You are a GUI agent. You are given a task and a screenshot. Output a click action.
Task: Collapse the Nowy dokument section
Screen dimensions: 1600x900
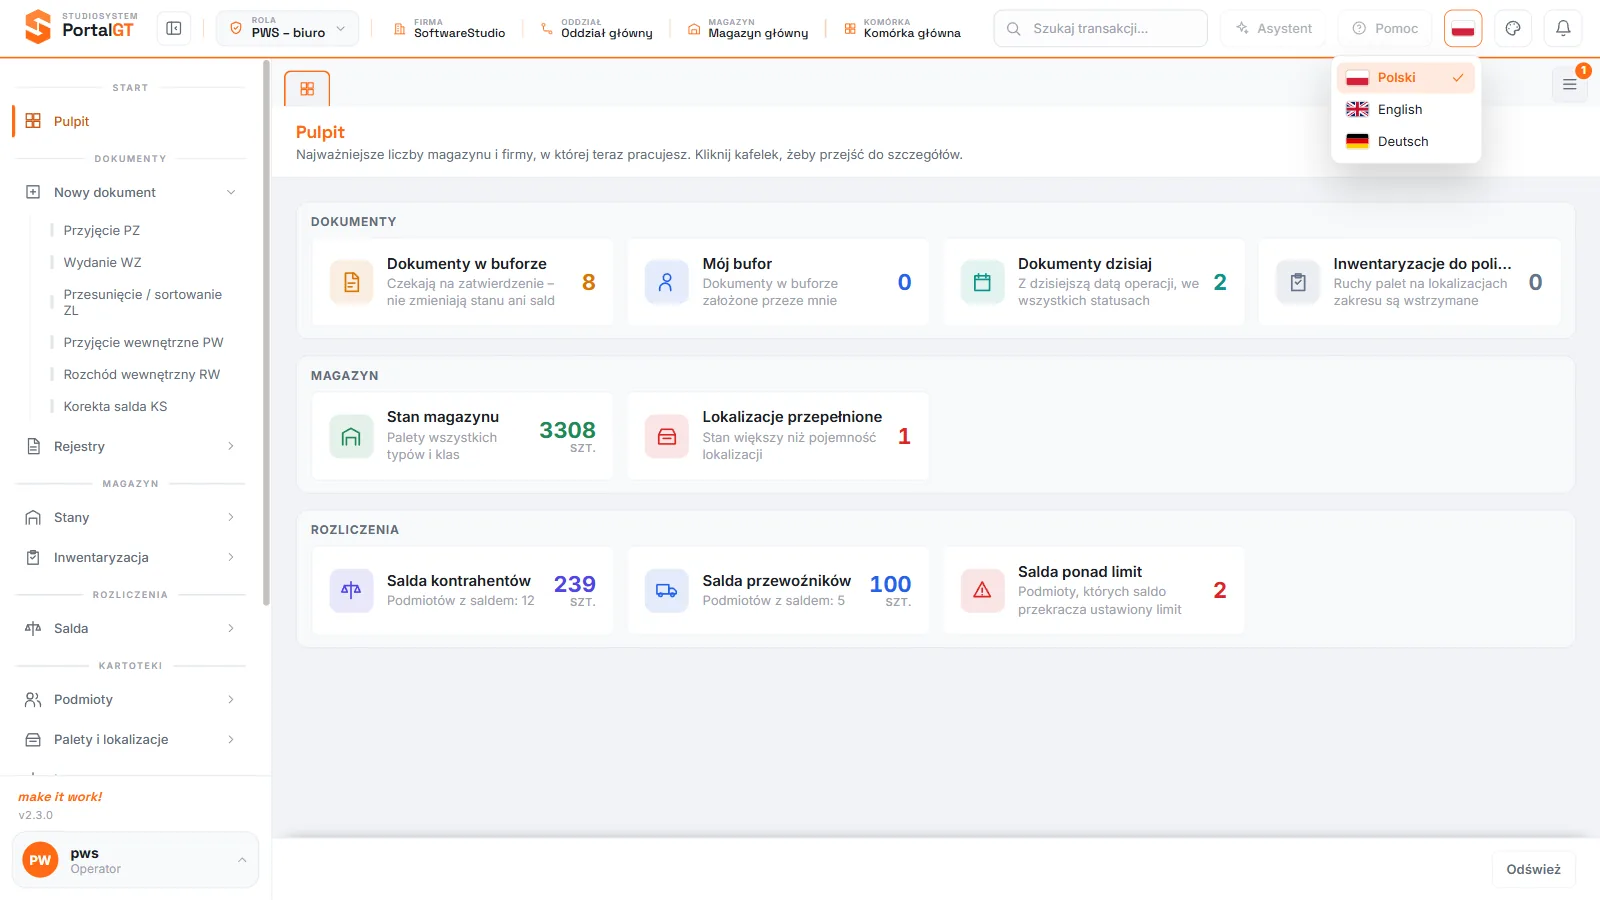pyautogui.click(x=132, y=192)
